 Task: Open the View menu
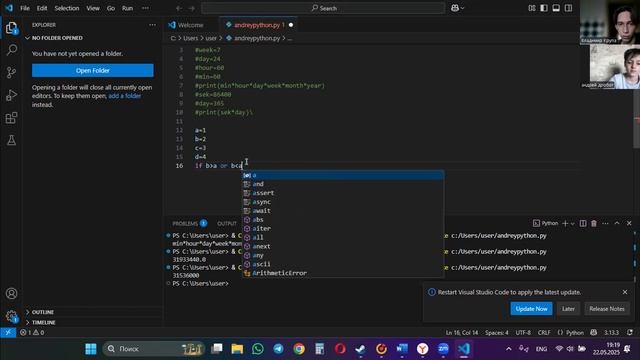tap(93, 8)
